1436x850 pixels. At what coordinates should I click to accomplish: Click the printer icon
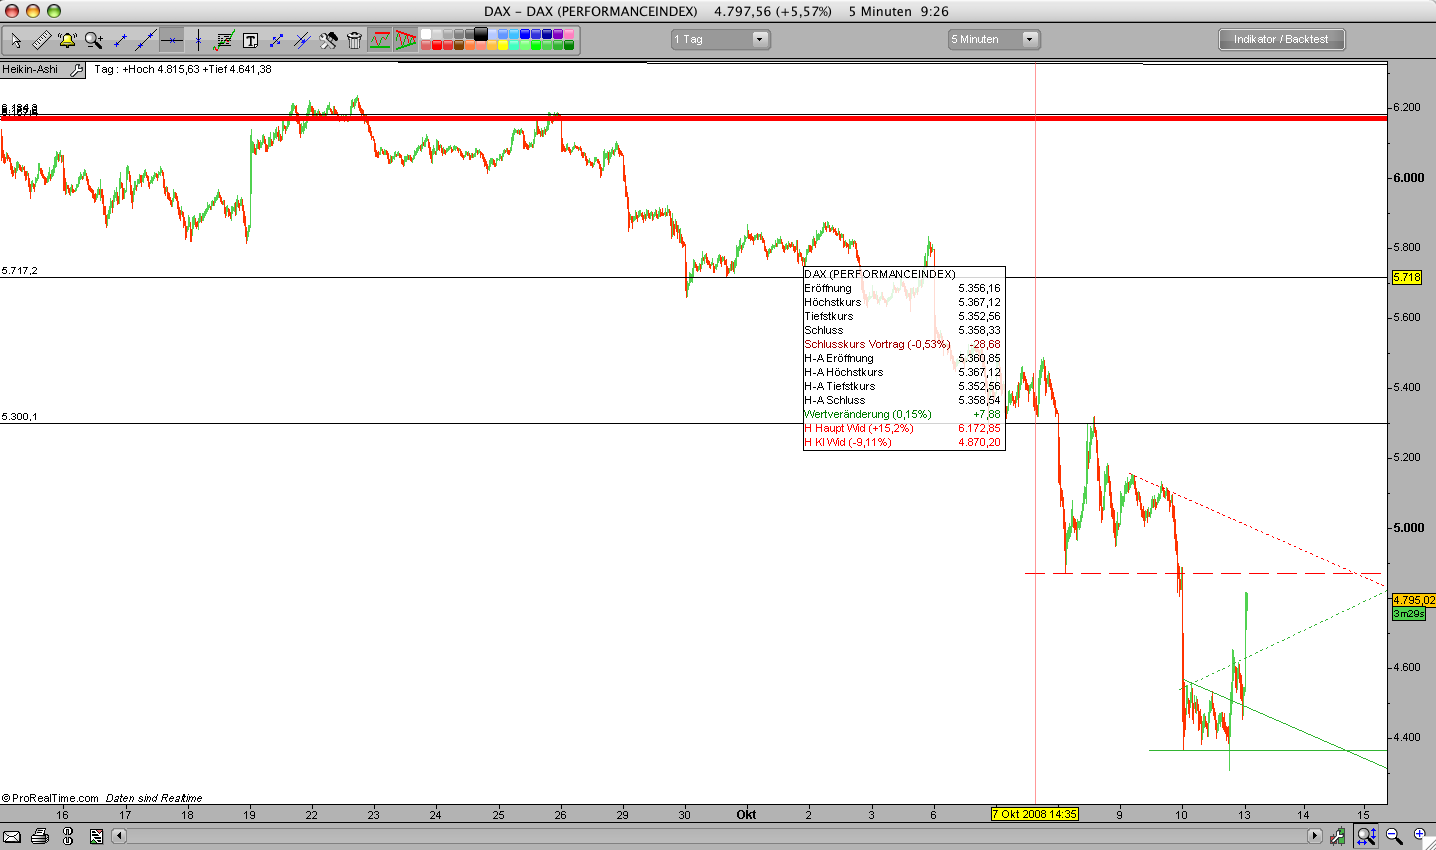[x=39, y=836]
